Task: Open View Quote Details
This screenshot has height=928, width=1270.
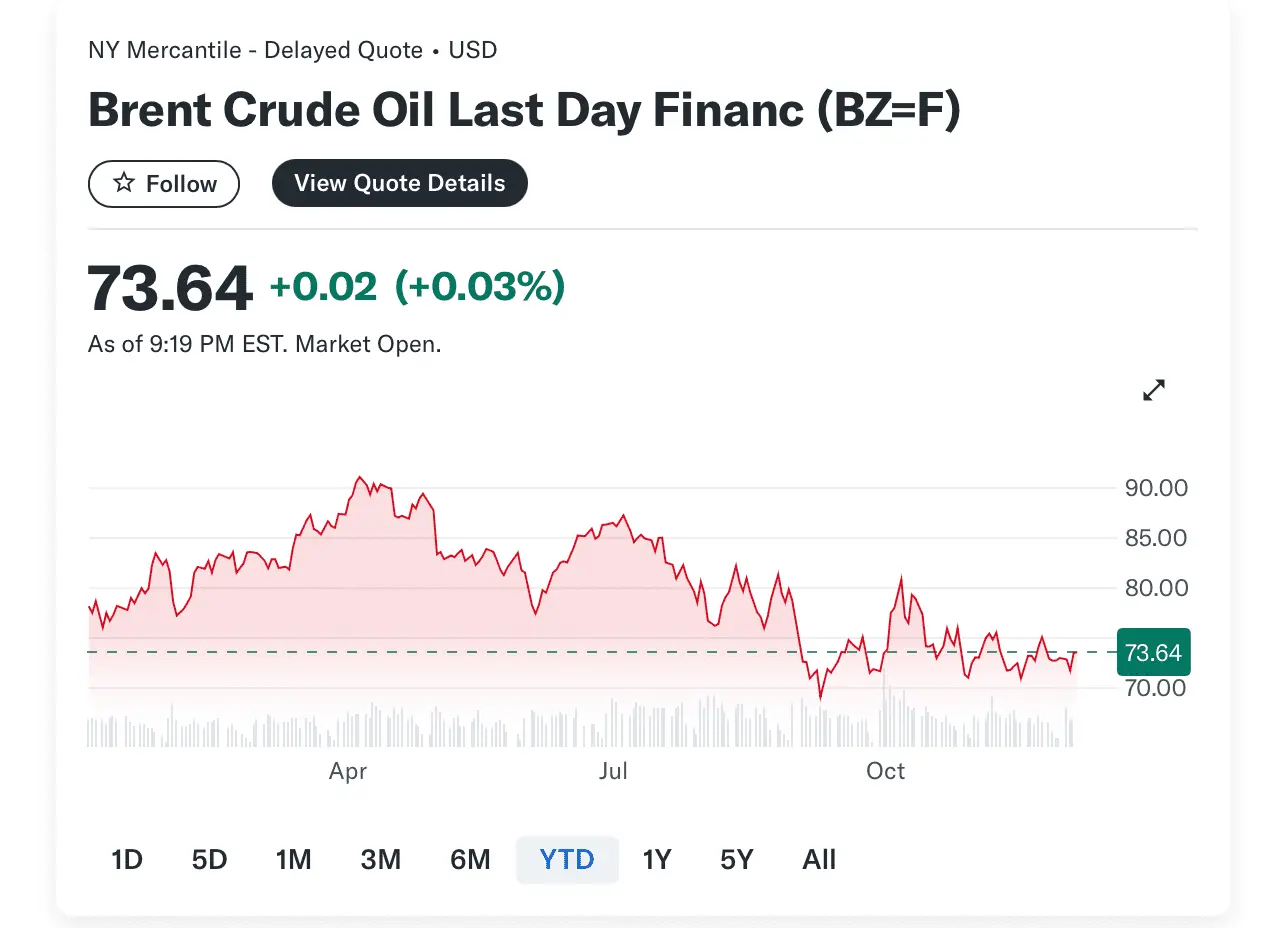Action: pyautogui.click(x=399, y=183)
